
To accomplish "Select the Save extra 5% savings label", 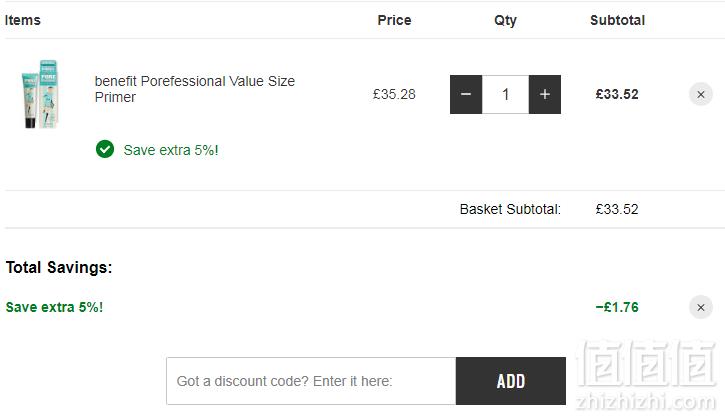I will 54,307.
